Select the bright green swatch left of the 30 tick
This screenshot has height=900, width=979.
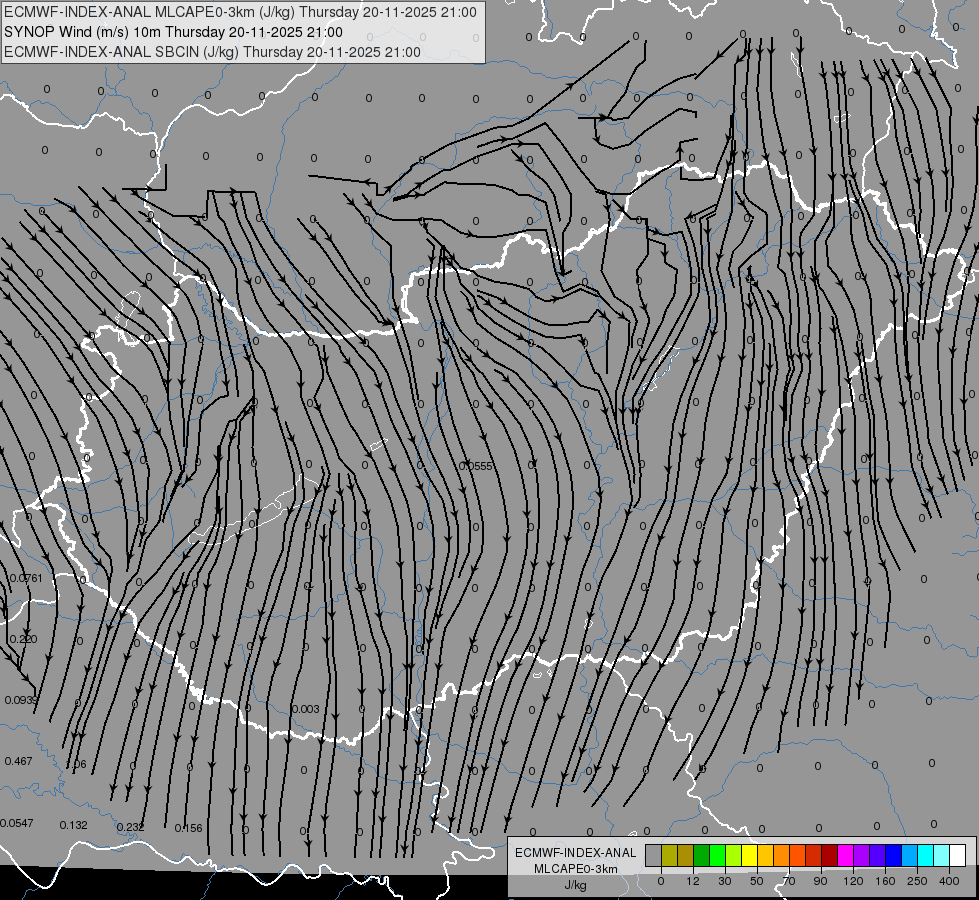[717, 855]
